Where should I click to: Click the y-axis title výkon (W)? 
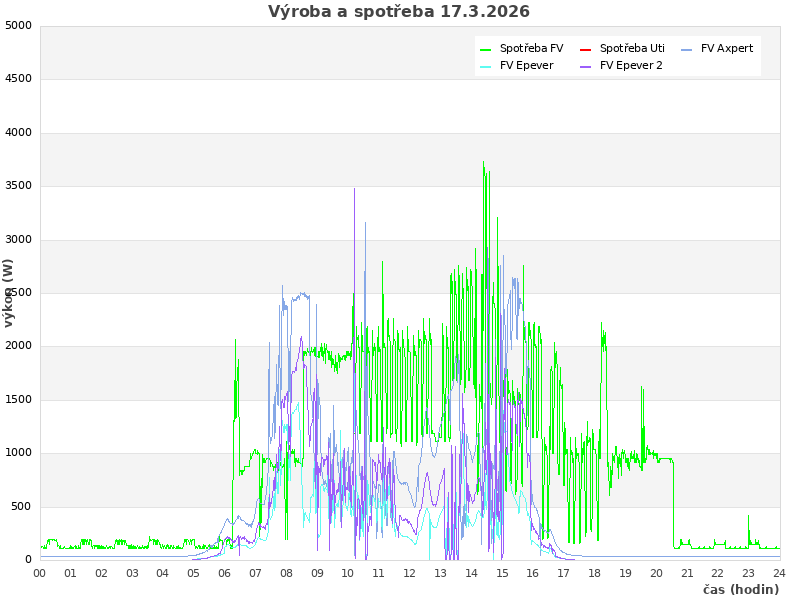point(9,293)
